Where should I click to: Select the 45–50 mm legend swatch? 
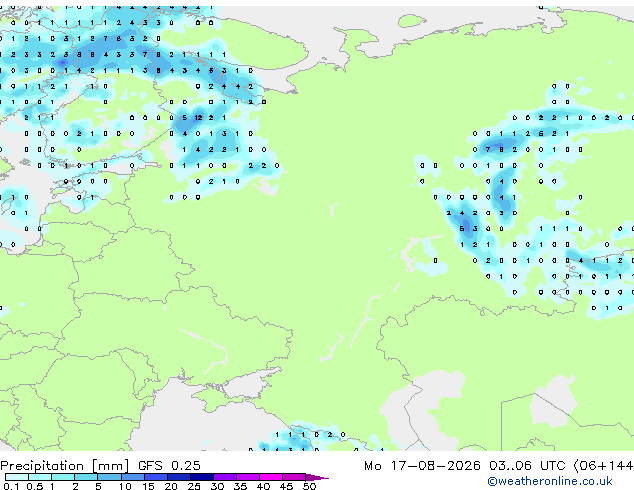tap(294, 477)
